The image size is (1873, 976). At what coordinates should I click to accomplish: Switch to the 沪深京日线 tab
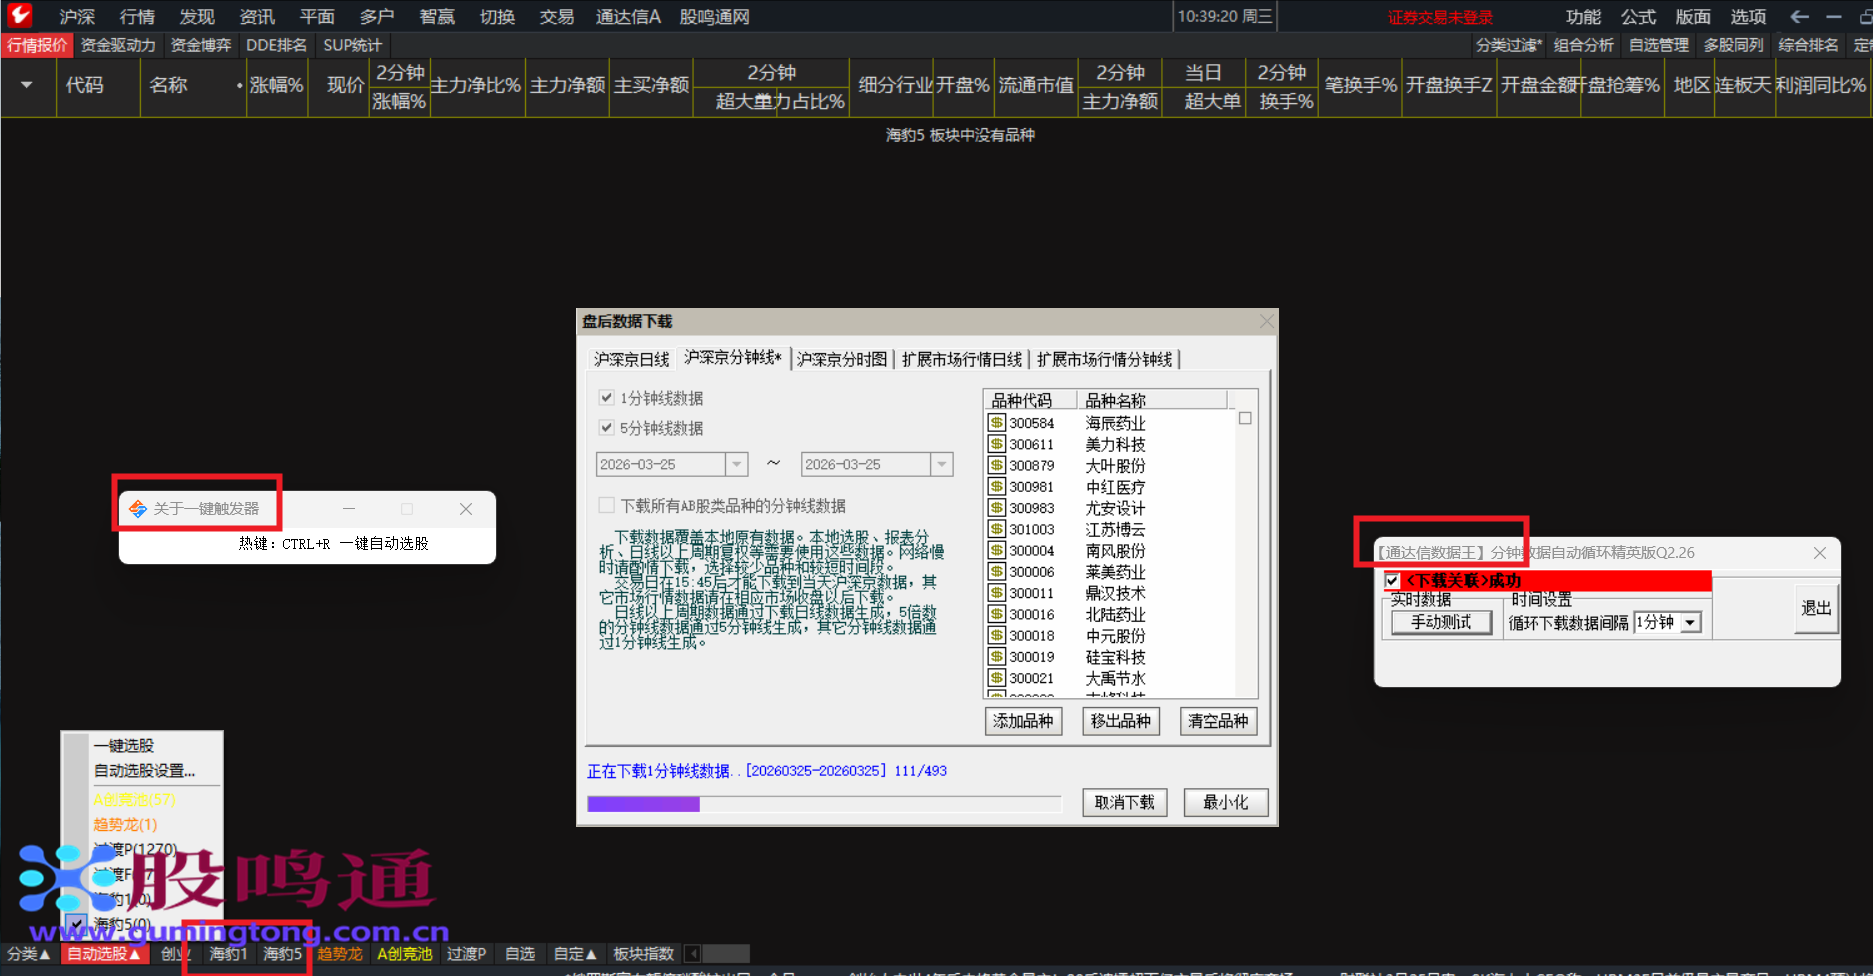coord(632,359)
